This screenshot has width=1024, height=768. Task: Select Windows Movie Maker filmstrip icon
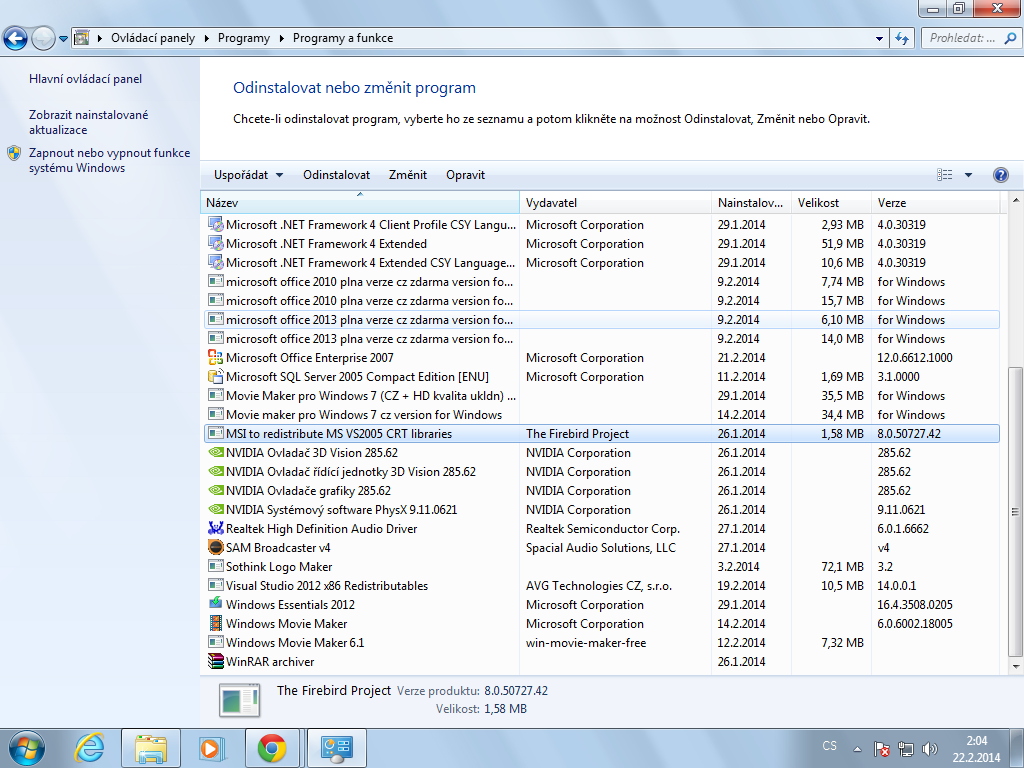coord(216,623)
